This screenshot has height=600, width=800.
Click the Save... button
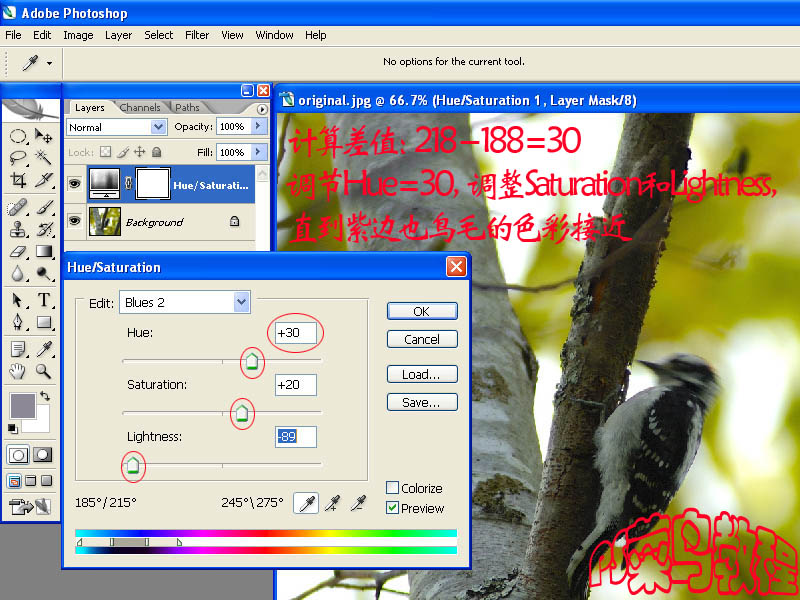pyautogui.click(x=422, y=403)
